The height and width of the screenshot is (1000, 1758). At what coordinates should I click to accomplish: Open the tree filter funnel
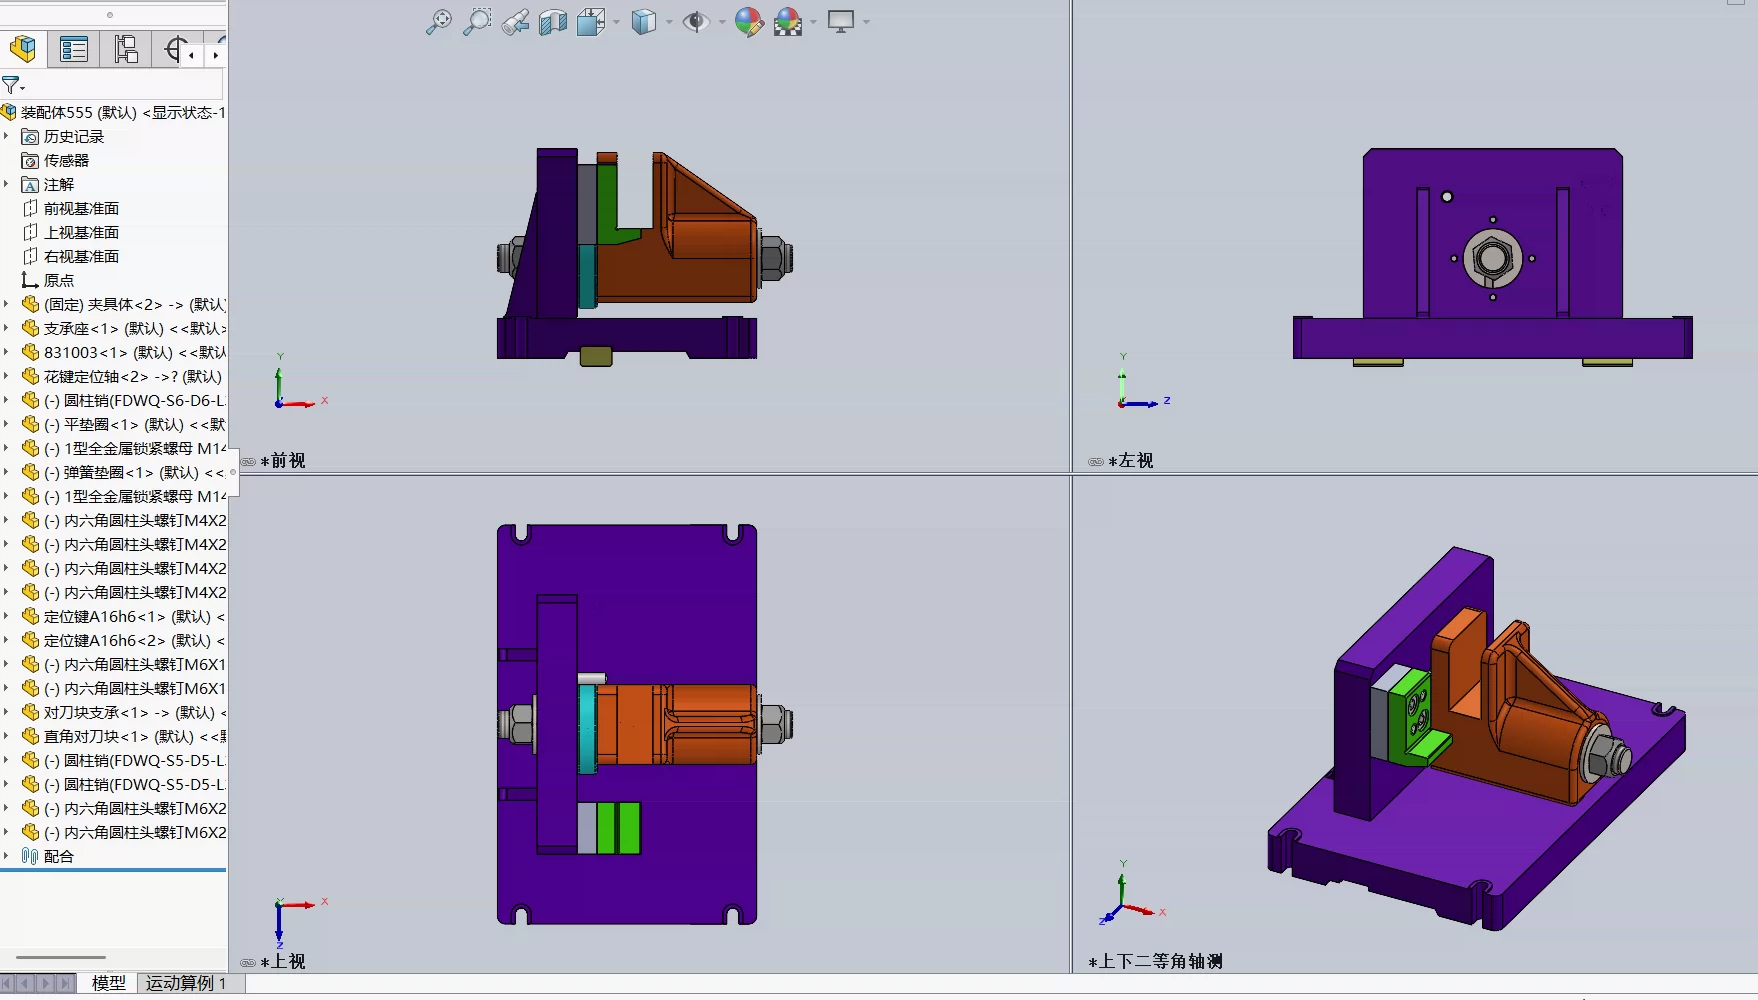[x=12, y=85]
